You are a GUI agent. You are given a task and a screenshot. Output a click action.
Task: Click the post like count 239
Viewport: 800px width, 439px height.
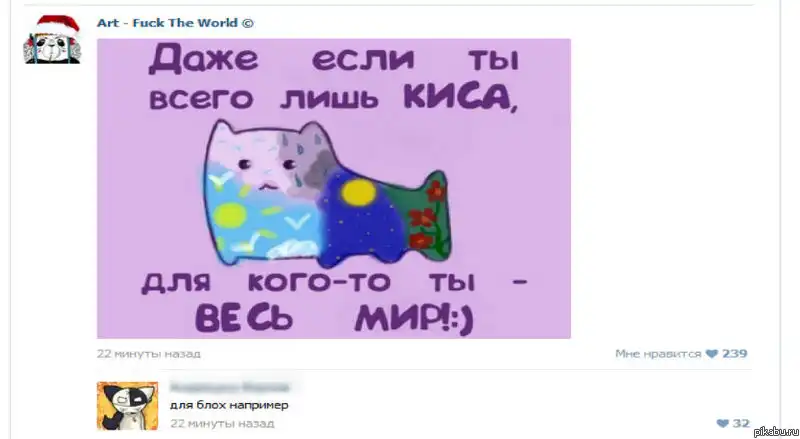[735, 354]
